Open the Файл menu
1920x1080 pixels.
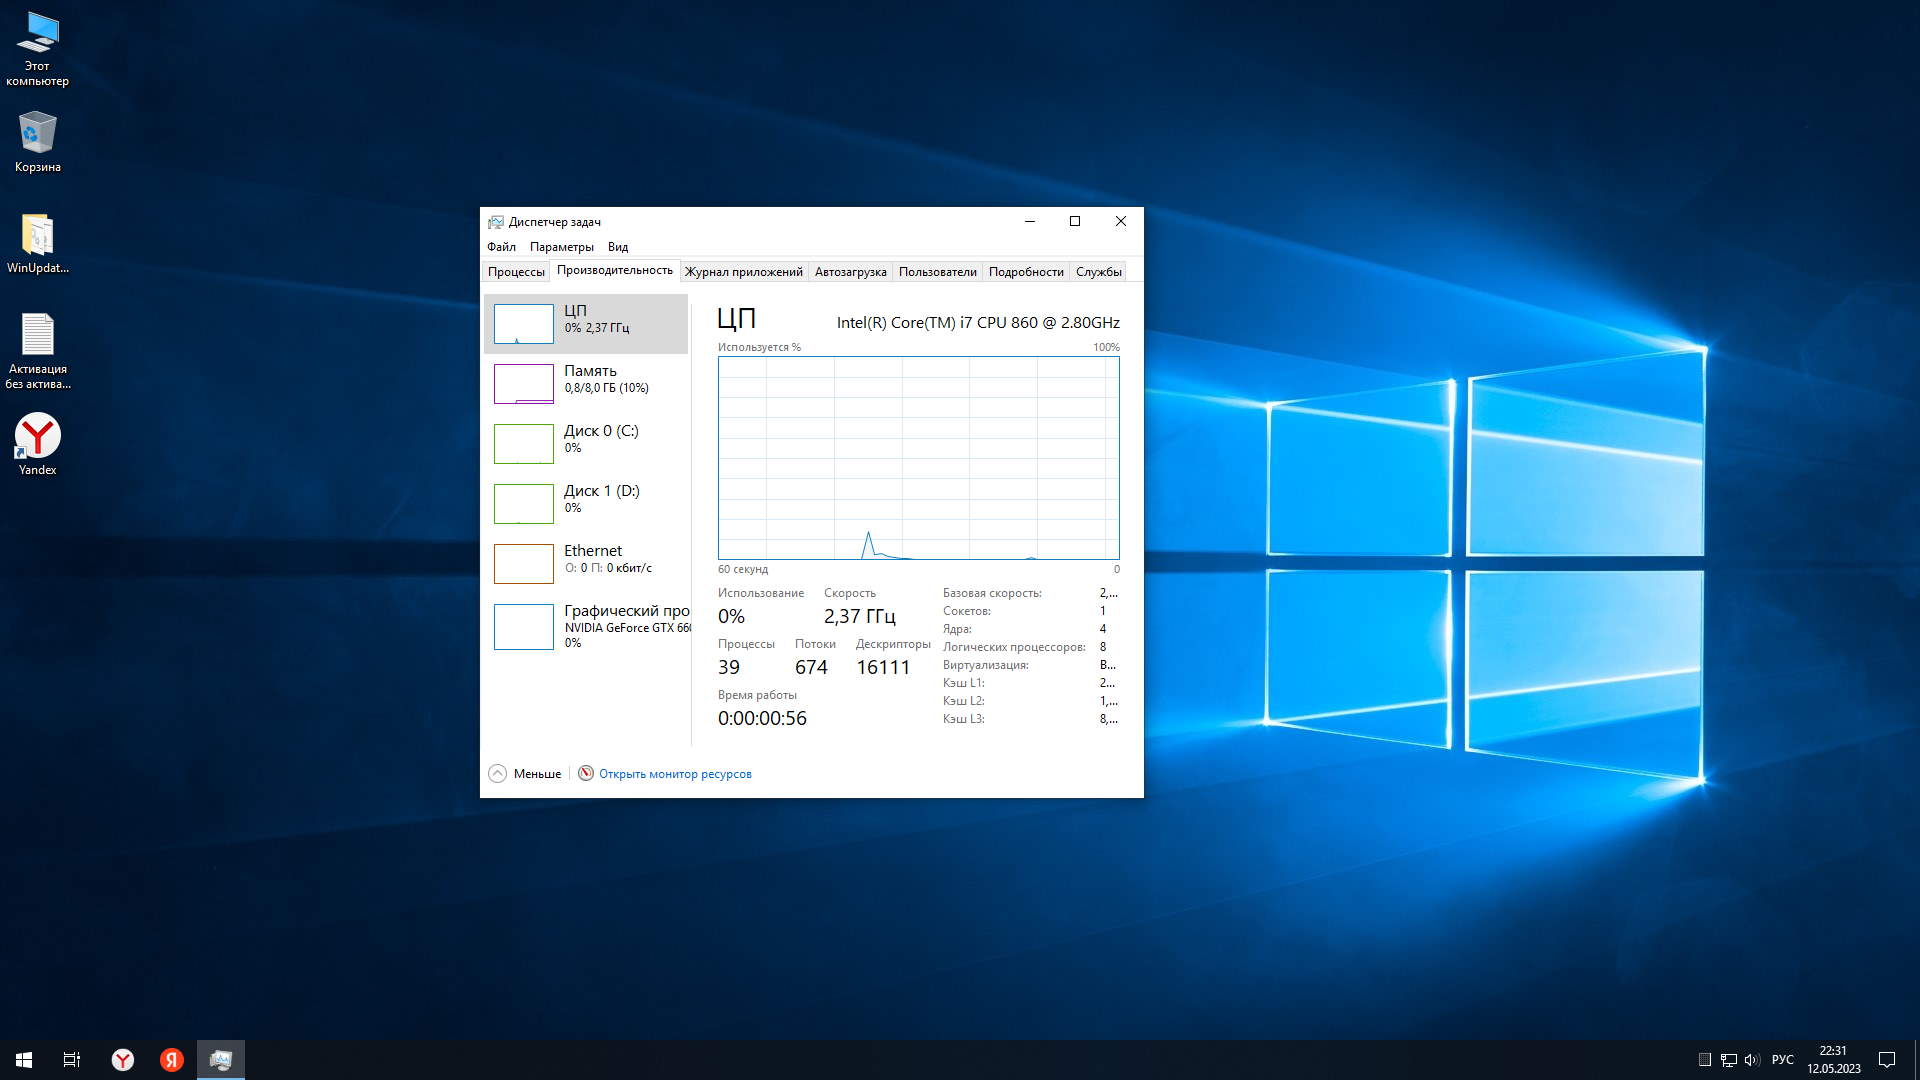click(x=501, y=247)
